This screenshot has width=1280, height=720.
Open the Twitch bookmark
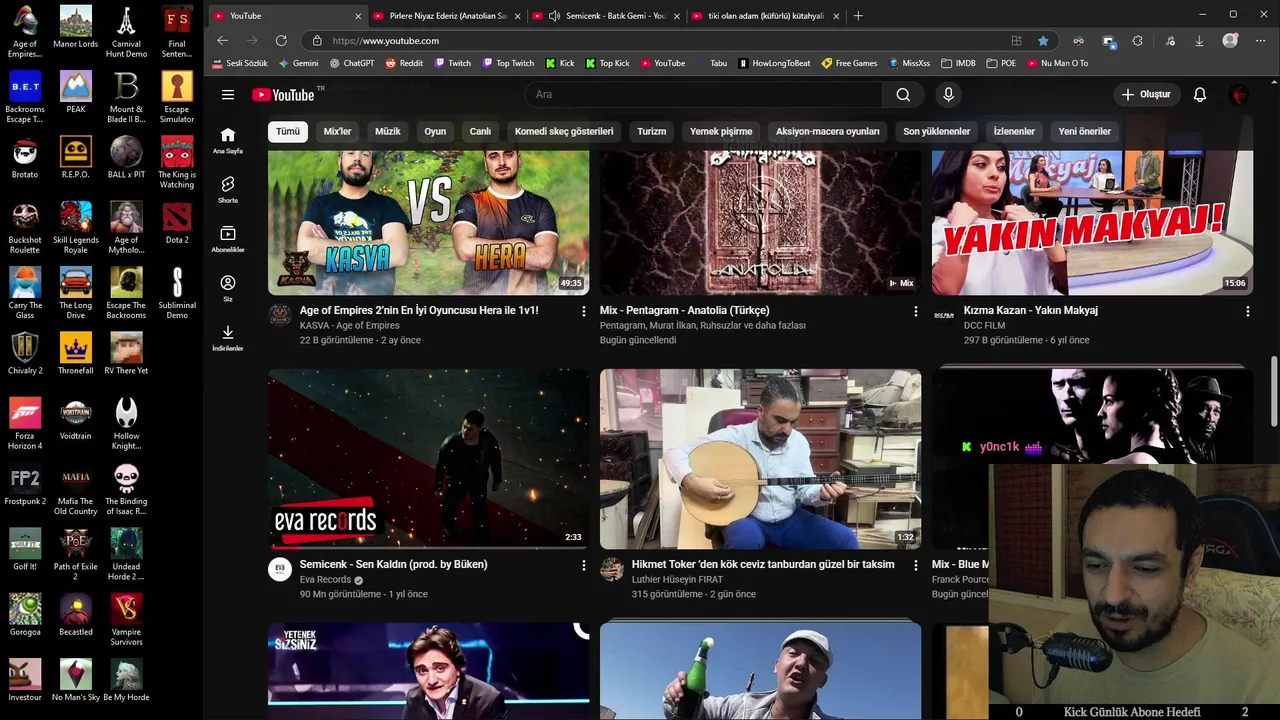(452, 63)
